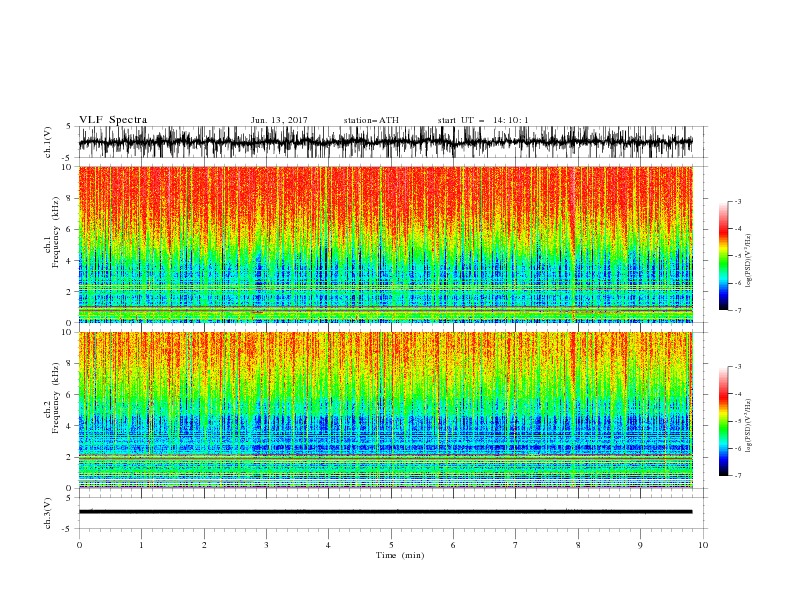Select the log(PSD) label beside ch.2 color bar

coord(749,426)
